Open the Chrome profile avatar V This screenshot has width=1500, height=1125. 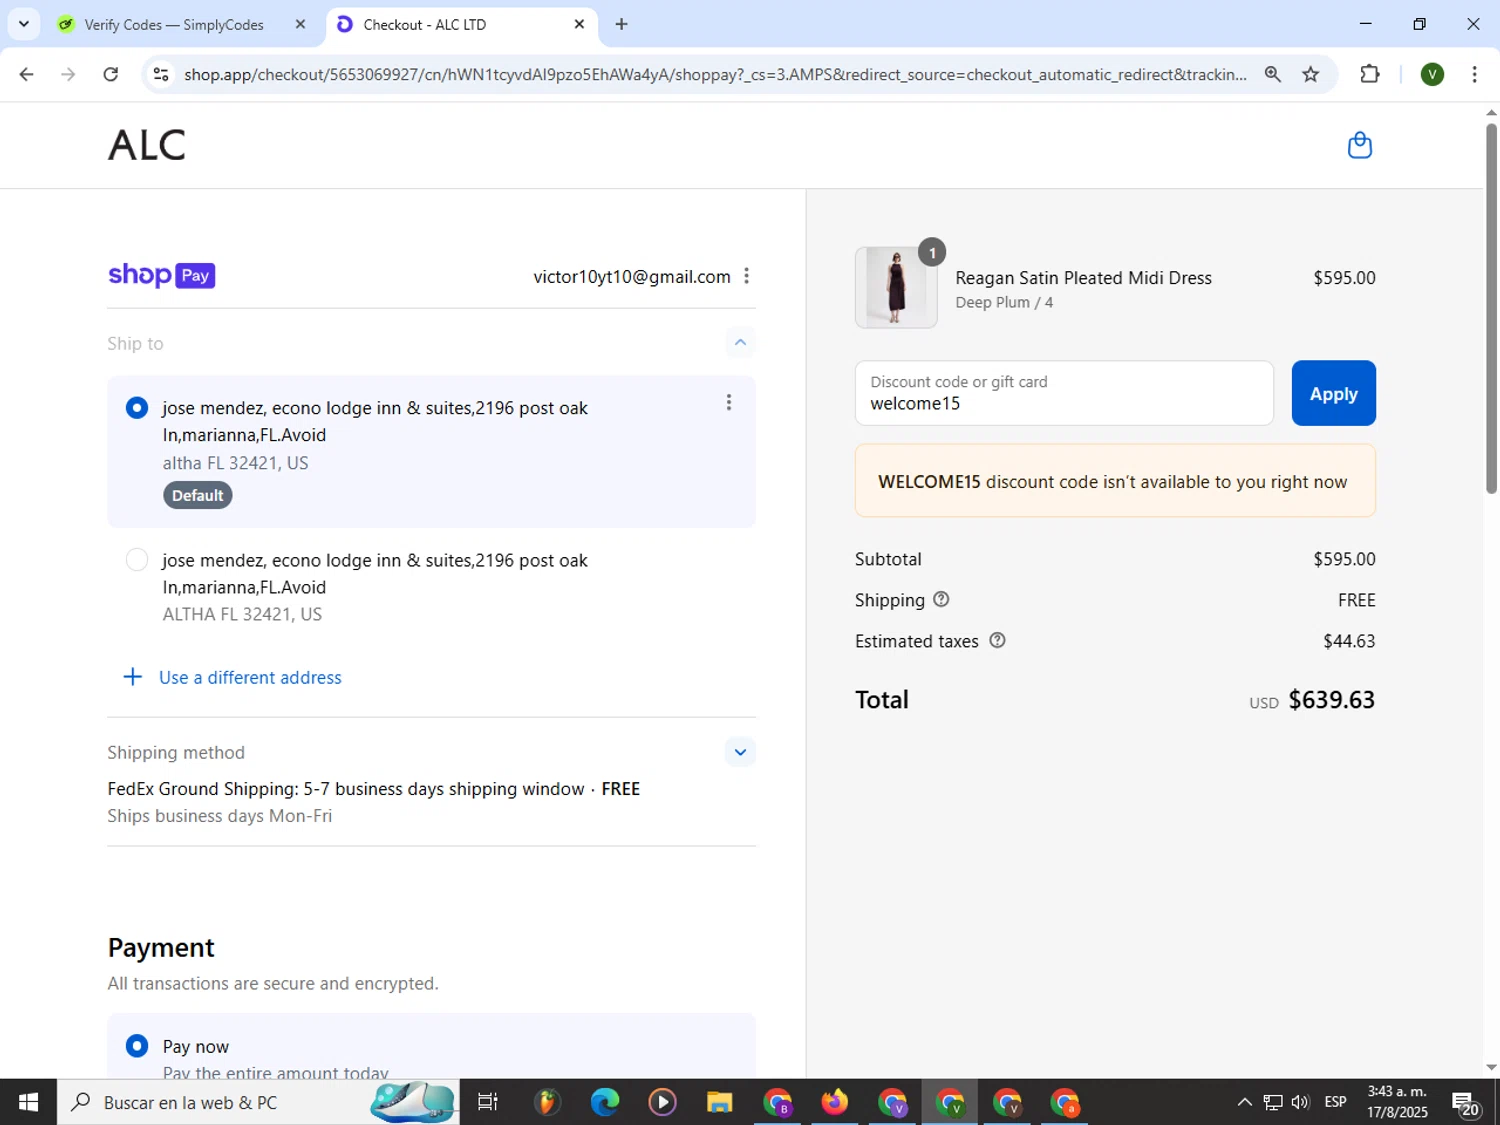(1432, 74)
